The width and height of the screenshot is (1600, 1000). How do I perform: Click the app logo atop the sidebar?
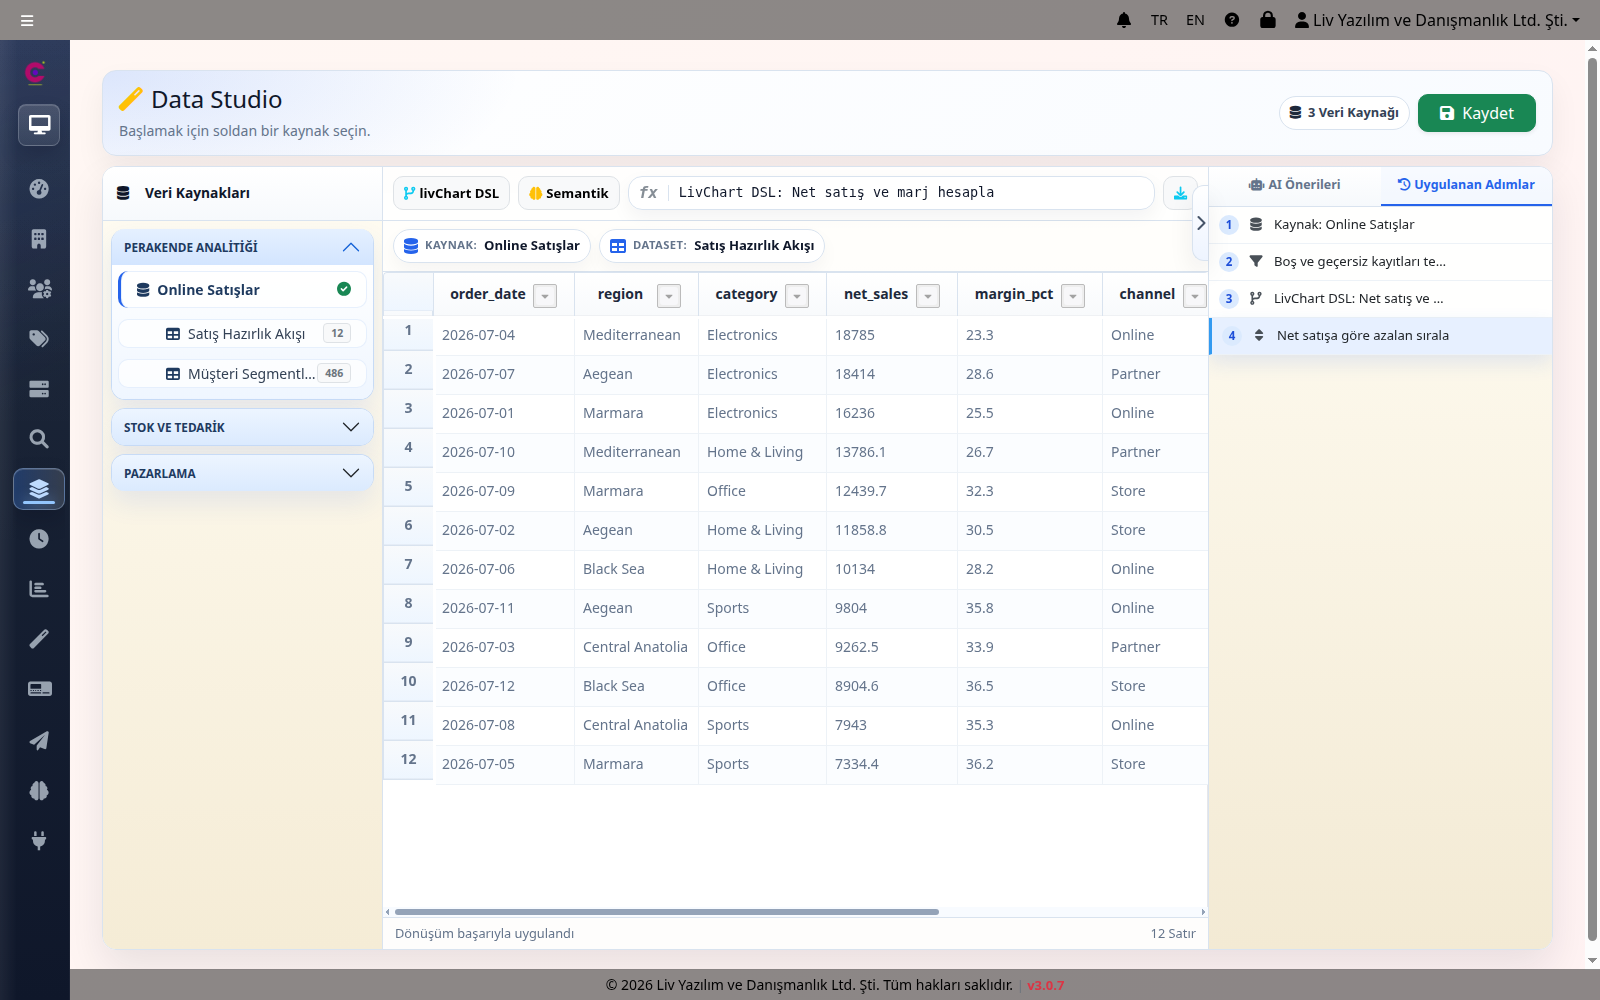pyautogui.click(x=35, y=72)
